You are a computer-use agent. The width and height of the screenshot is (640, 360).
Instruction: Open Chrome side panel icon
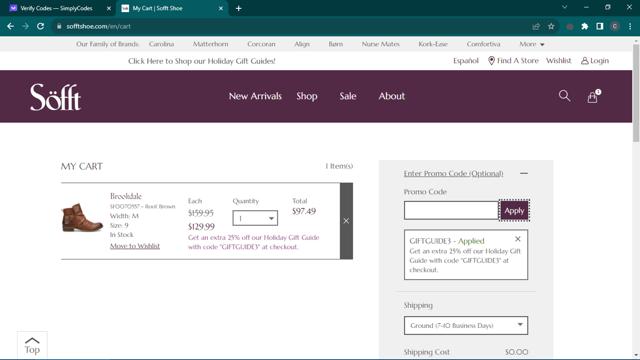click(600, 26)
